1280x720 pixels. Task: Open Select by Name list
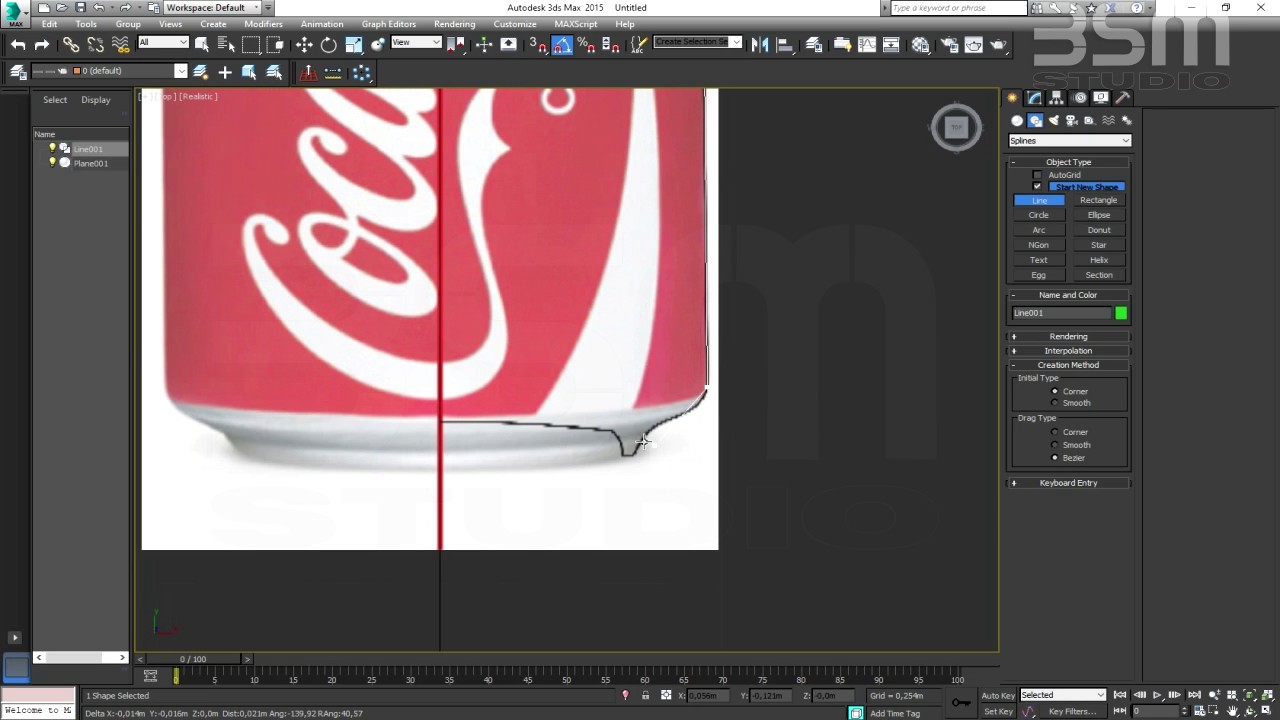click(226, 44)
